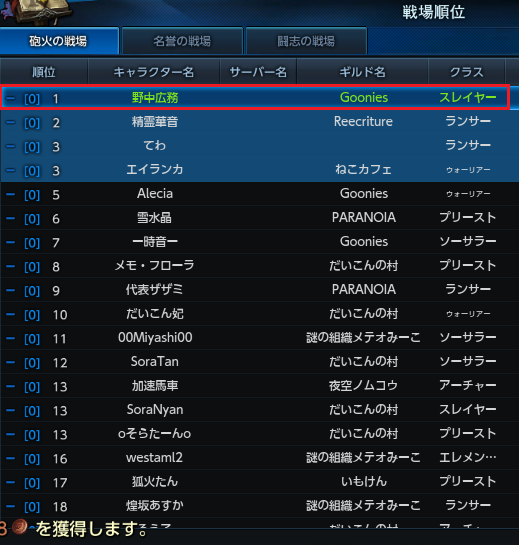The width and height of the screenshot is (519, 545).
Task: Click the rank change dash beside Alecia
Action: 11,194
